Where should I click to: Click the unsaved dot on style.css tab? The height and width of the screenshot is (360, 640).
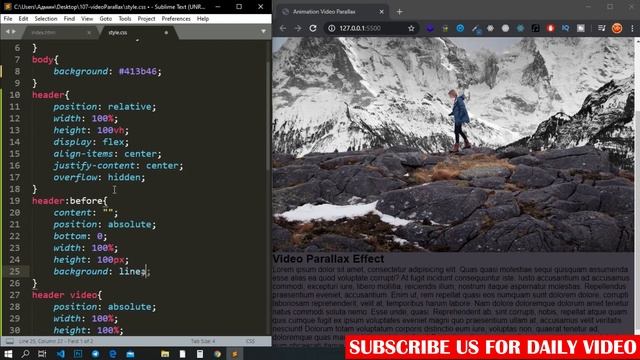[166, 32]
